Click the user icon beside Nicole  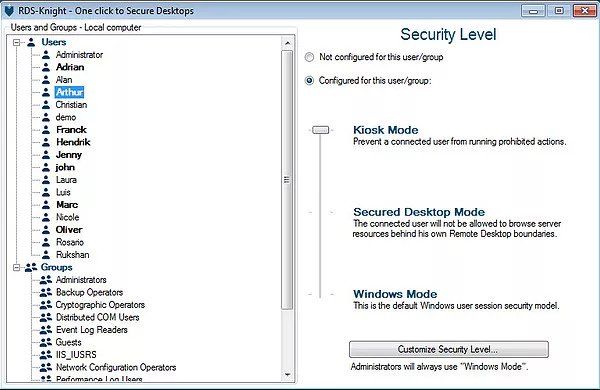coord(46,217)
